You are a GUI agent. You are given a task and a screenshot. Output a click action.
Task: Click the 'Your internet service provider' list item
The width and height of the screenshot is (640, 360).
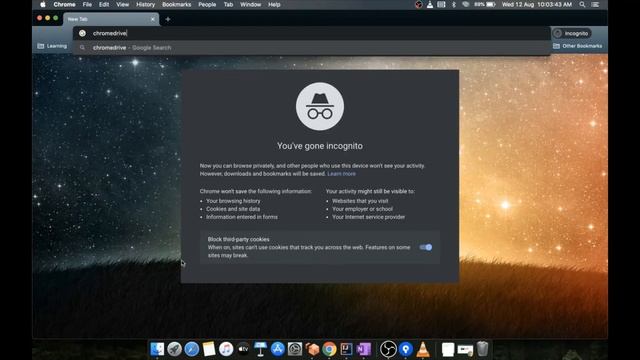click(369, 217)
